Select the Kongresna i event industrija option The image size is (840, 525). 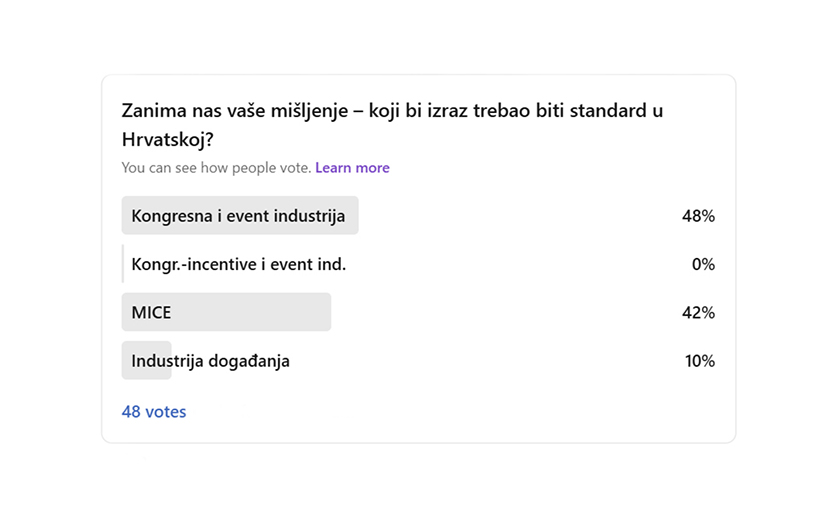pos(238,216)
